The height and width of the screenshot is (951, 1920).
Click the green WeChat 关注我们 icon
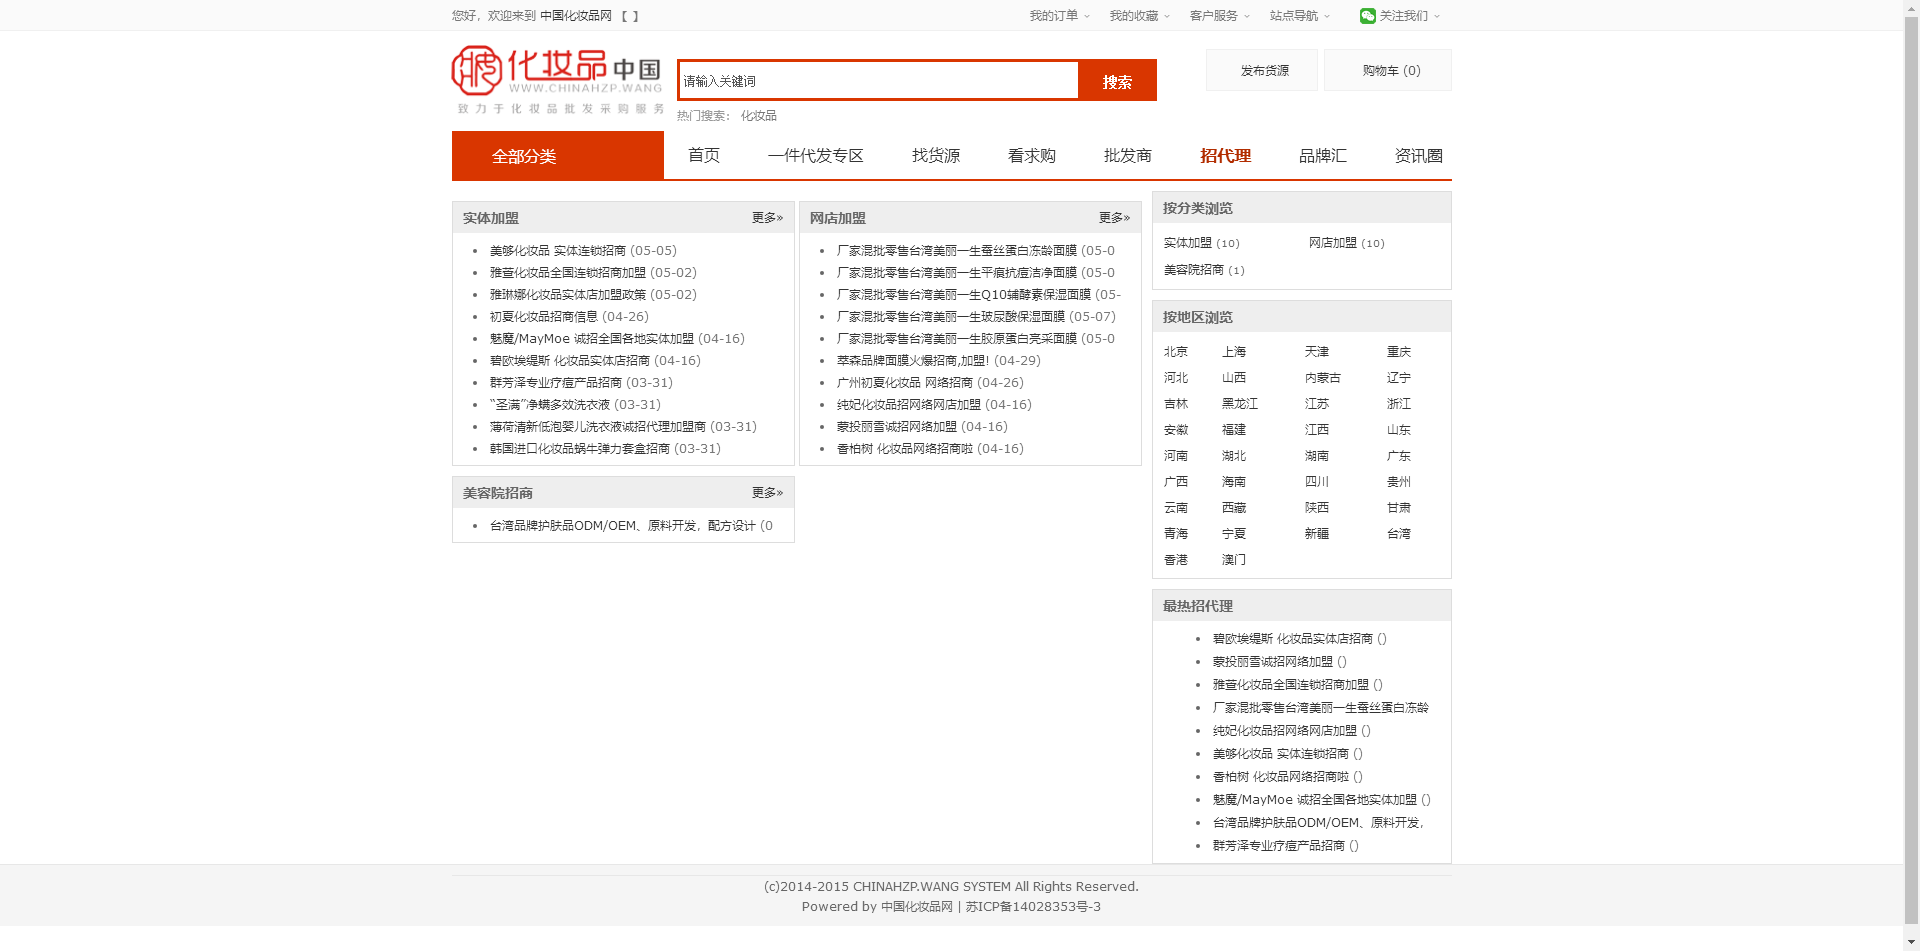[x=1367, y=16]
